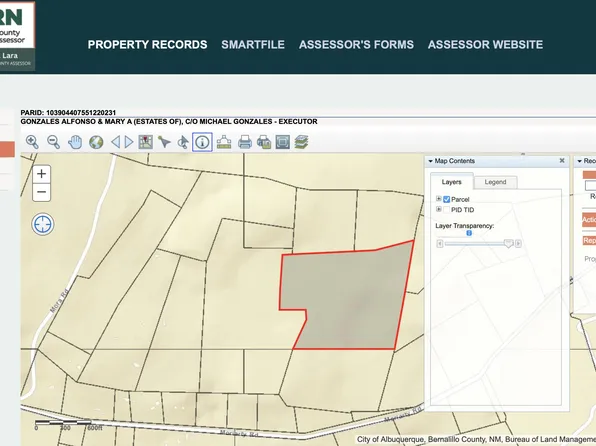Click the Mora Rd label

59,301
